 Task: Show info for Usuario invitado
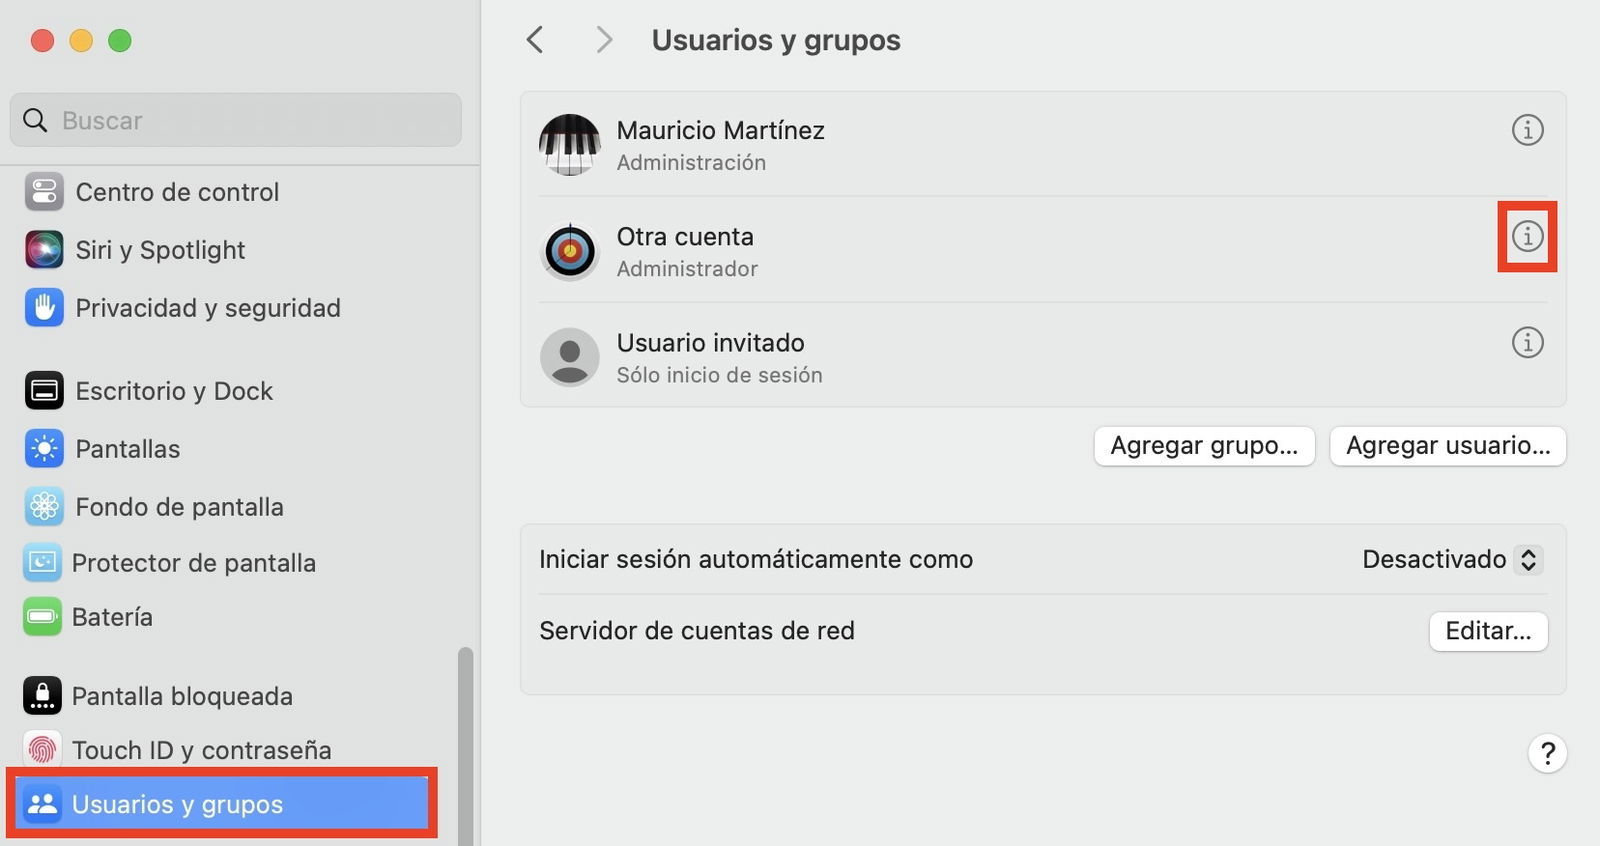pyautogui.click(x=1527, y=342)
